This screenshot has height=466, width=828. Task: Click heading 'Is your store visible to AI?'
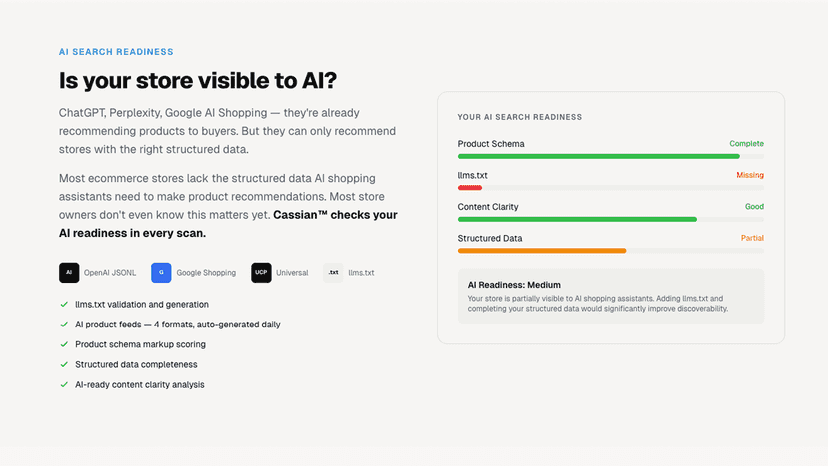point(197,80)
